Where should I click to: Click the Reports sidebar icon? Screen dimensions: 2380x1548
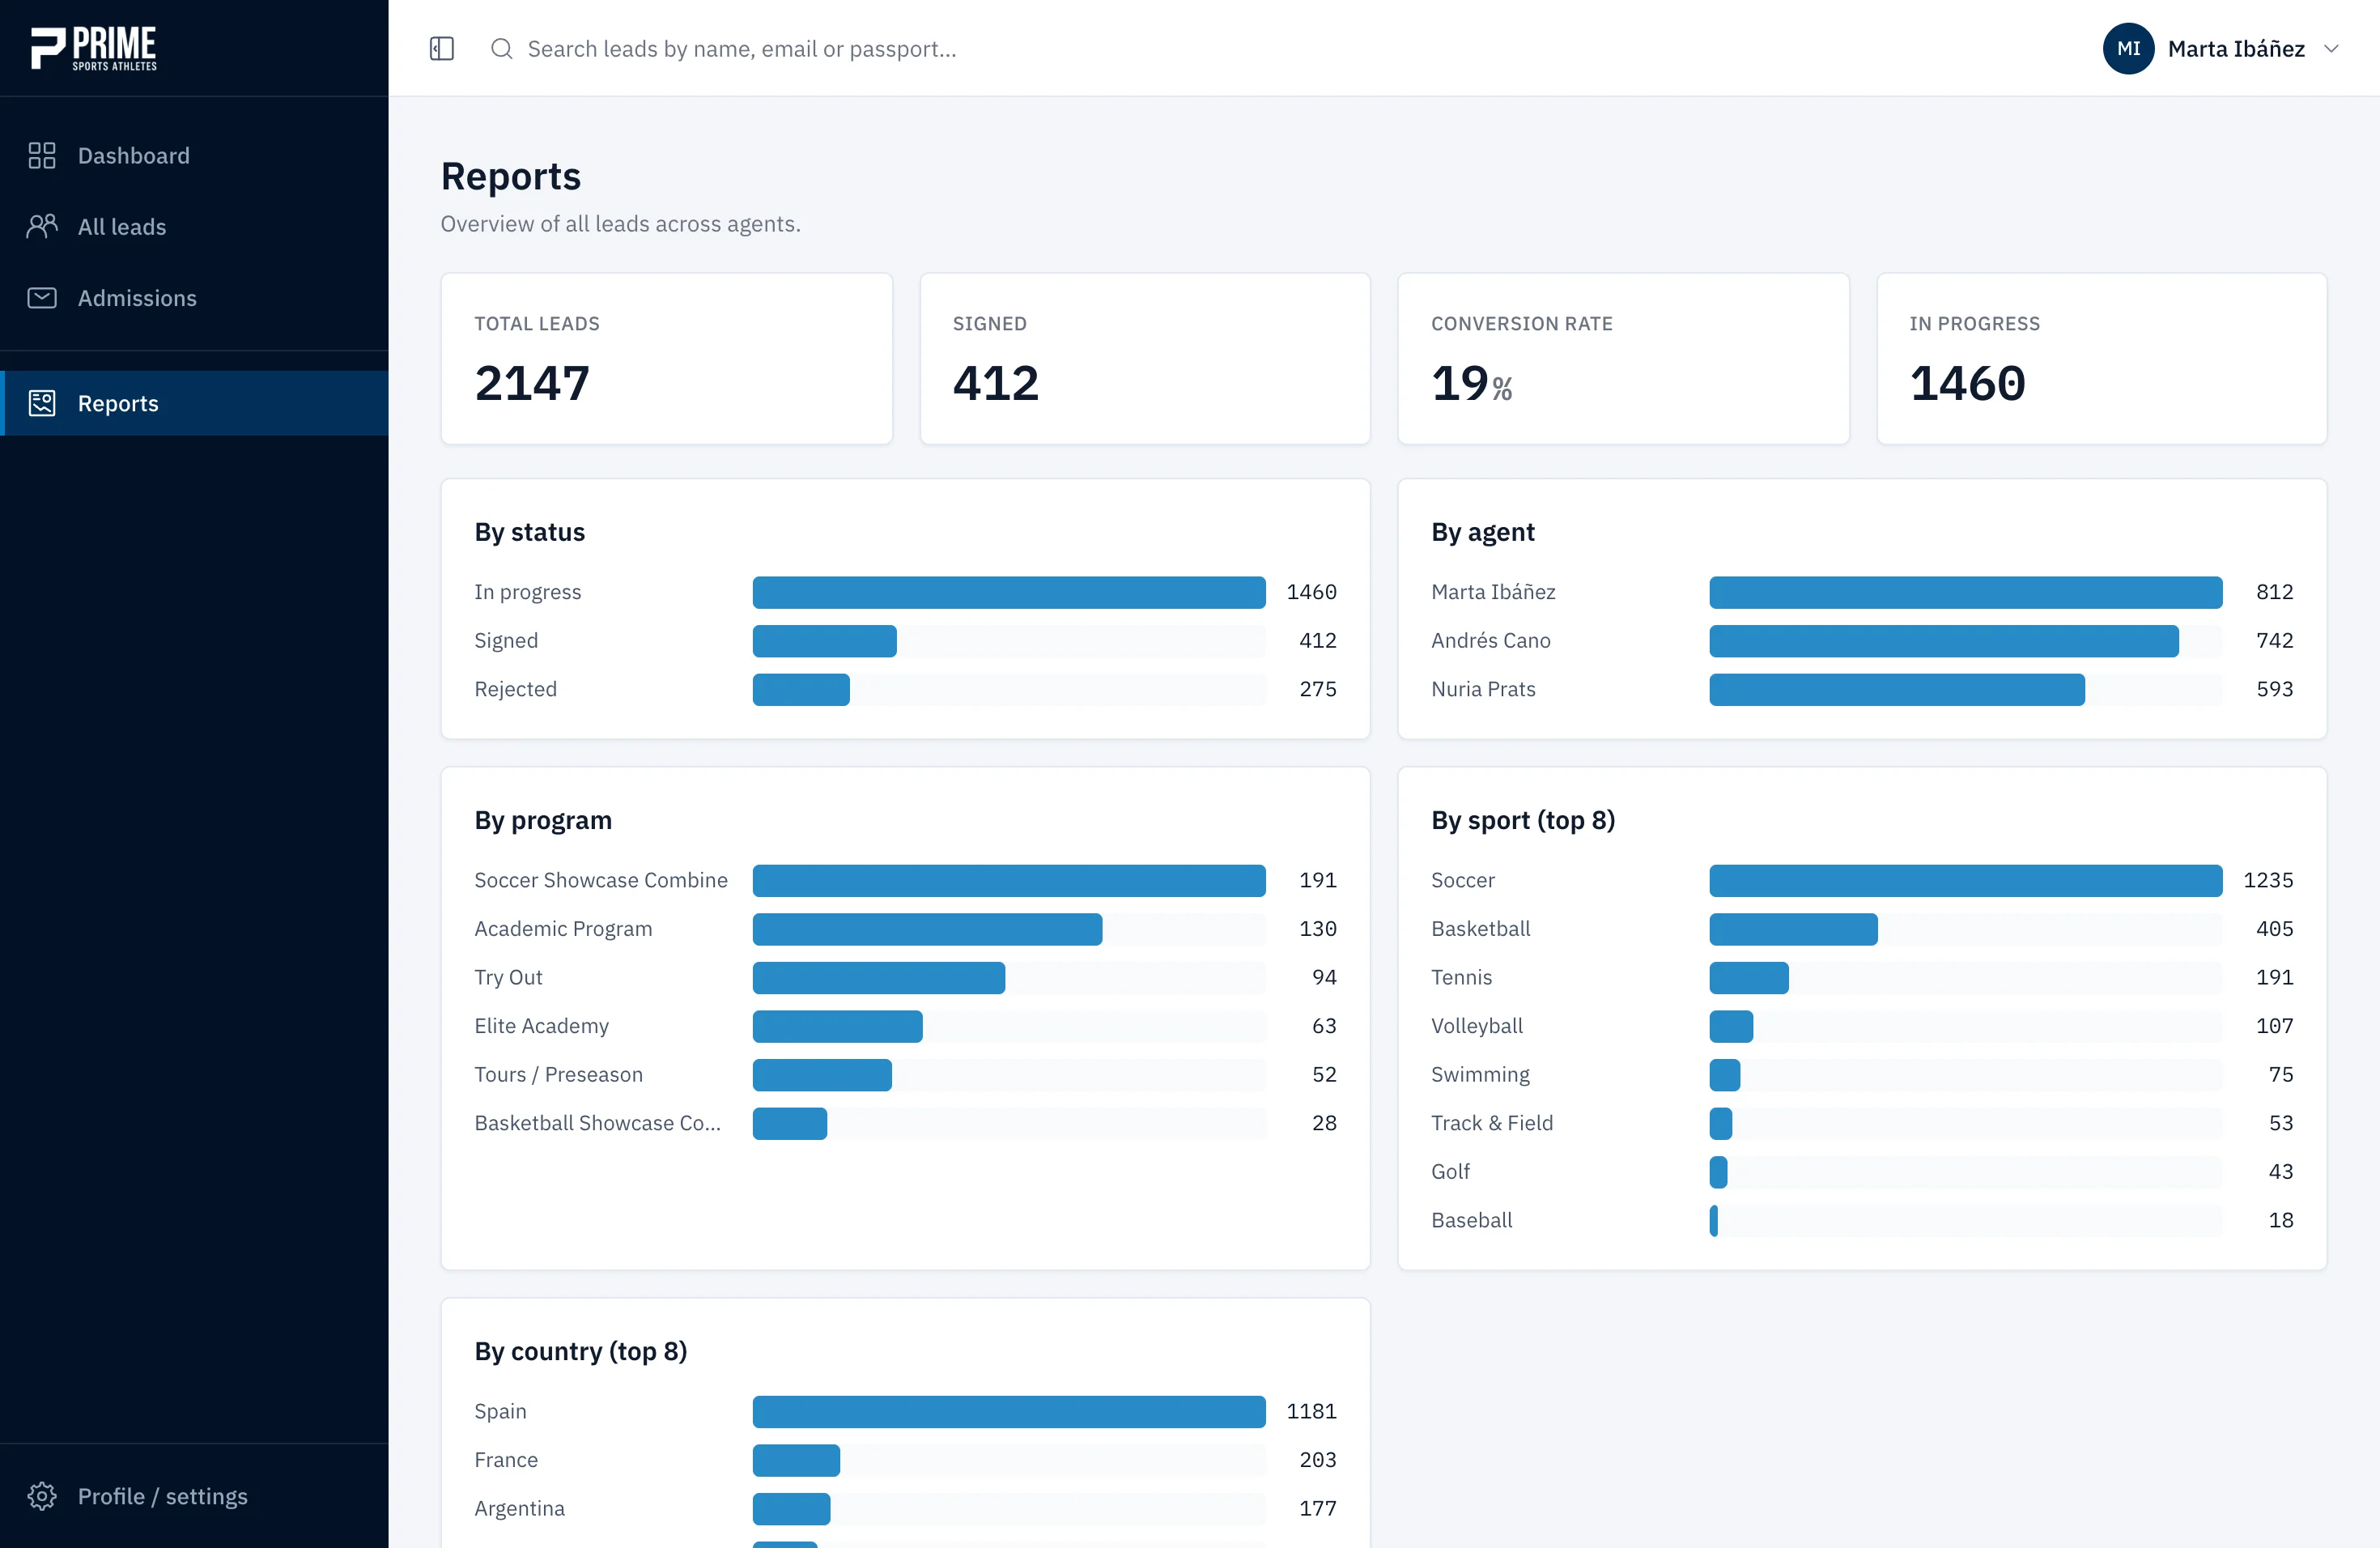coord(42,403)
